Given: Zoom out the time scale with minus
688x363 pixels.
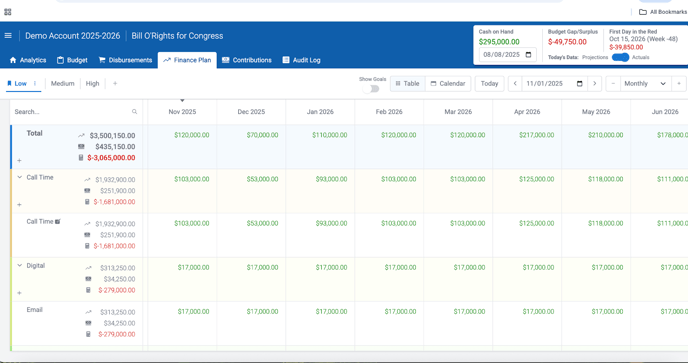Looking at the screenshot, I should pos(613,83).
